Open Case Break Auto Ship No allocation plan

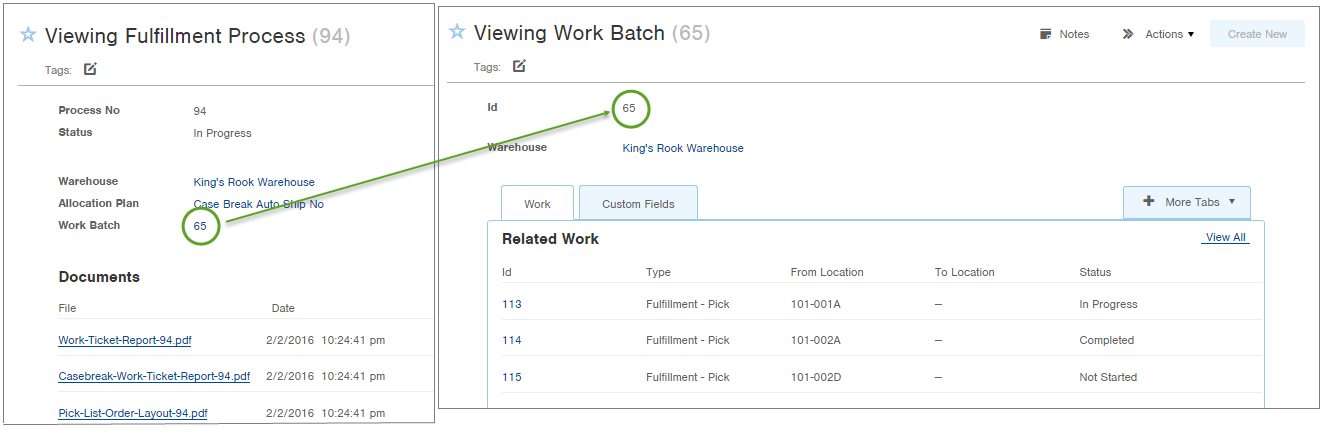coord(258,204)
